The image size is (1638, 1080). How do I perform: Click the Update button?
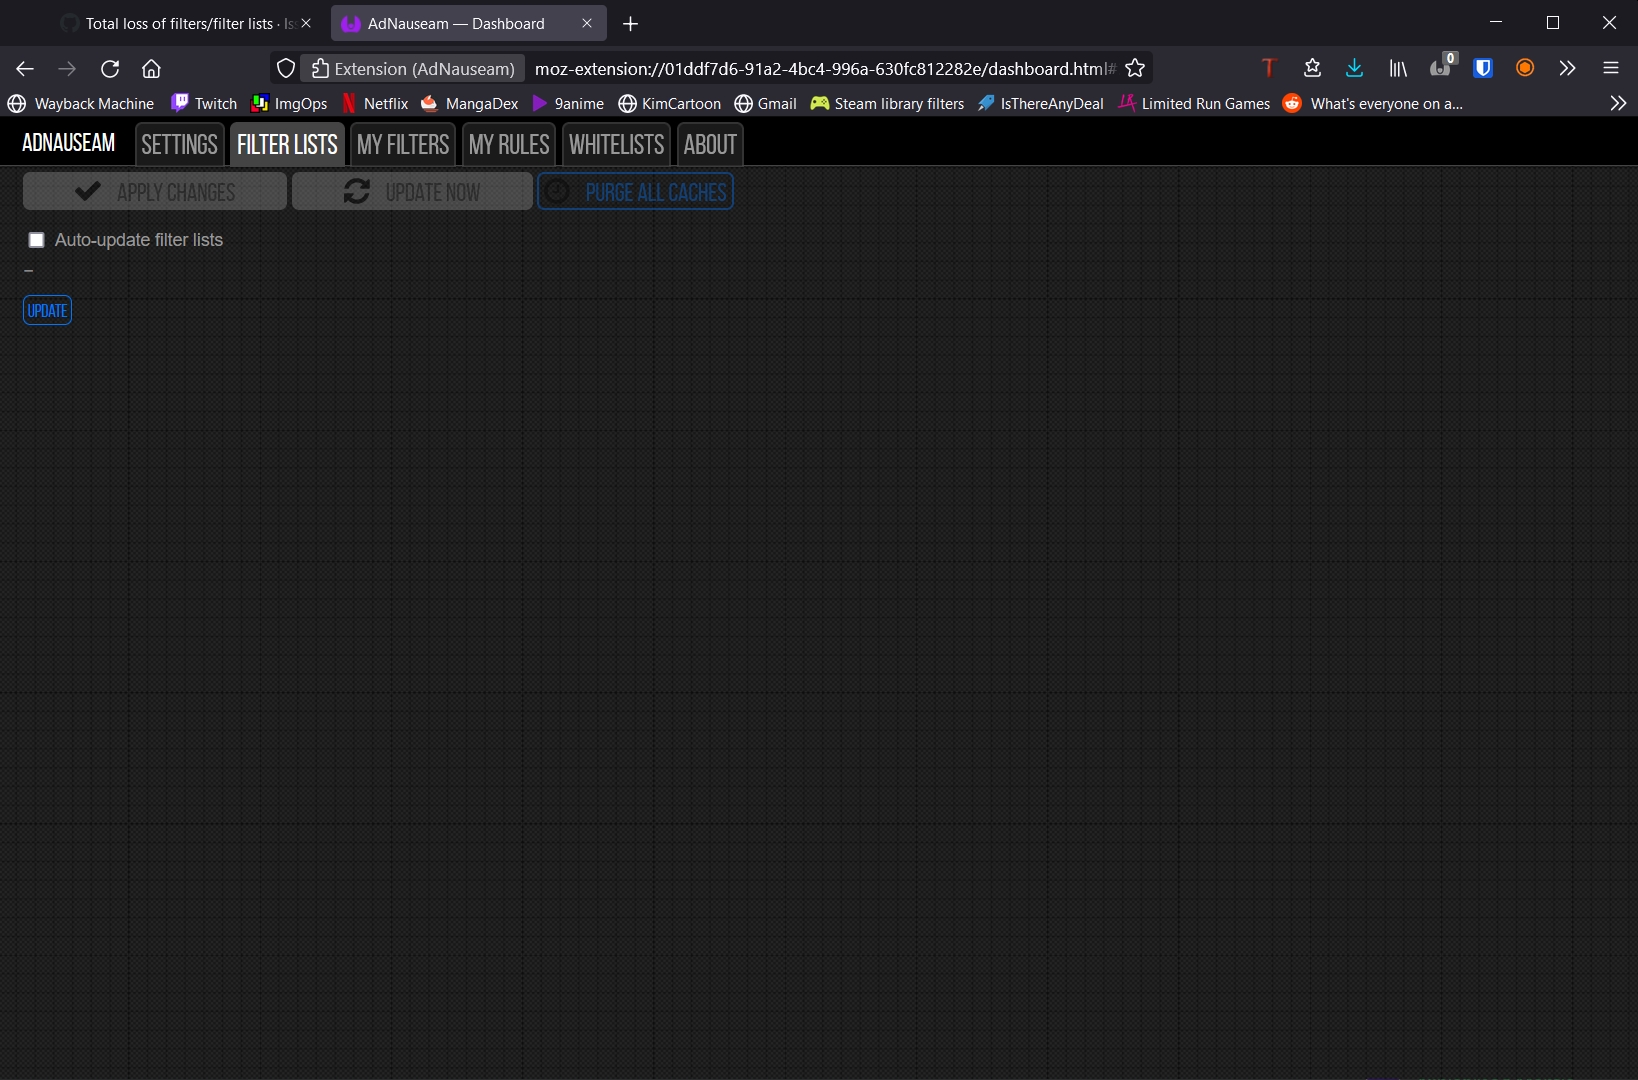point(47,310)
